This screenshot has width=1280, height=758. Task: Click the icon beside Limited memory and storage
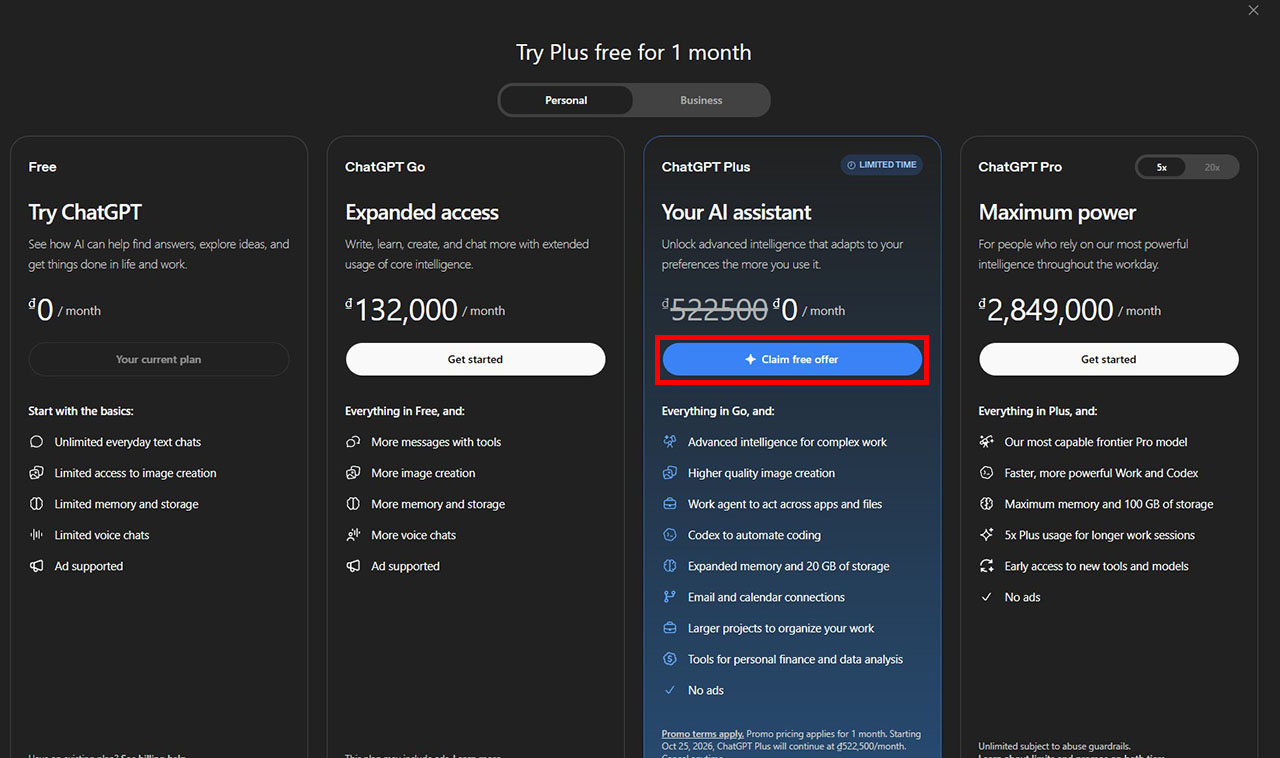coord(37,504)
